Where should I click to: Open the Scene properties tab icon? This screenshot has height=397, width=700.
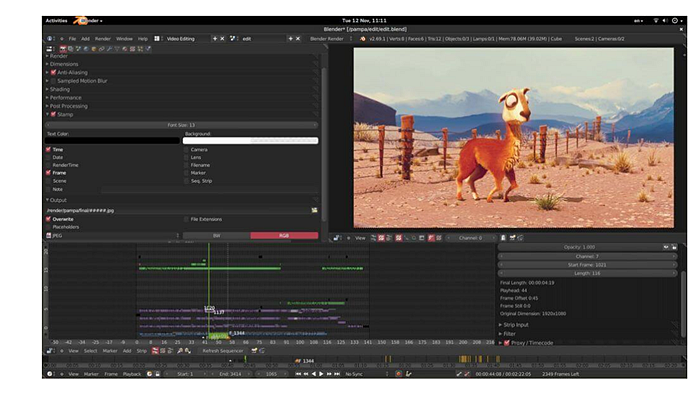(78, 49)
